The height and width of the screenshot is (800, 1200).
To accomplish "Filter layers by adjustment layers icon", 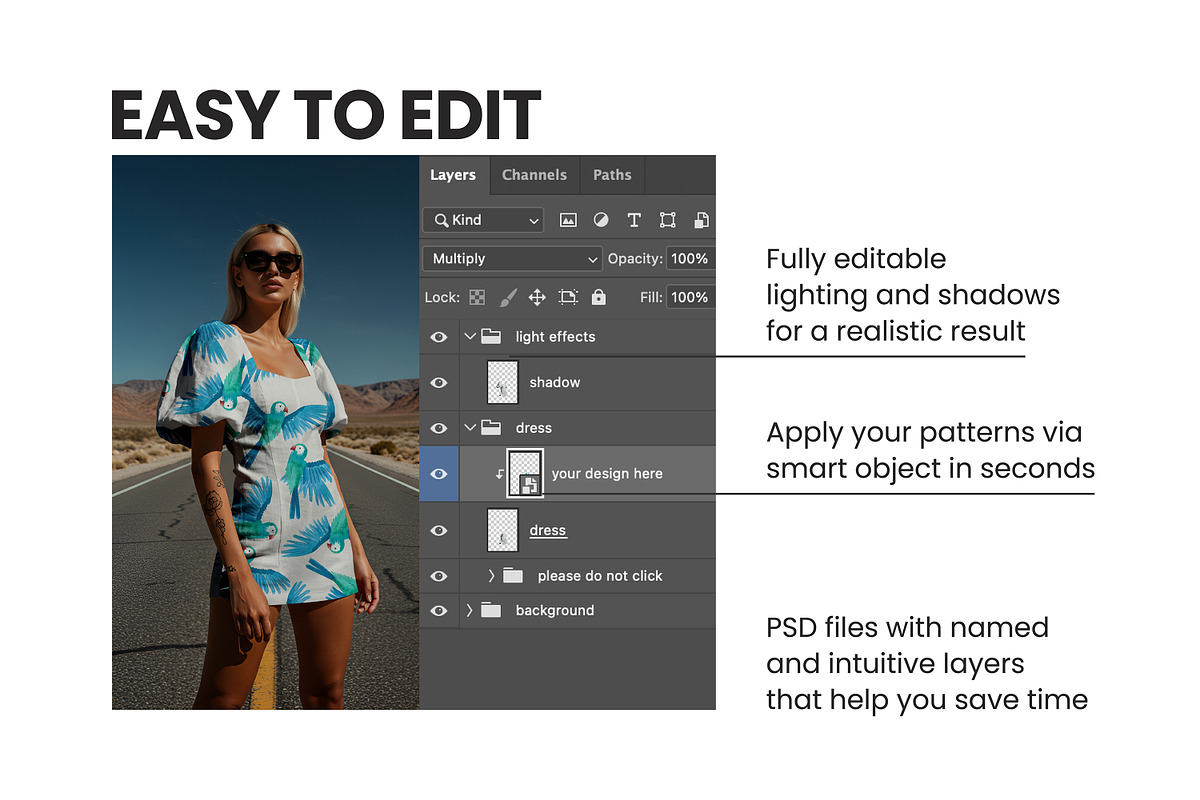I will point(601,220).
